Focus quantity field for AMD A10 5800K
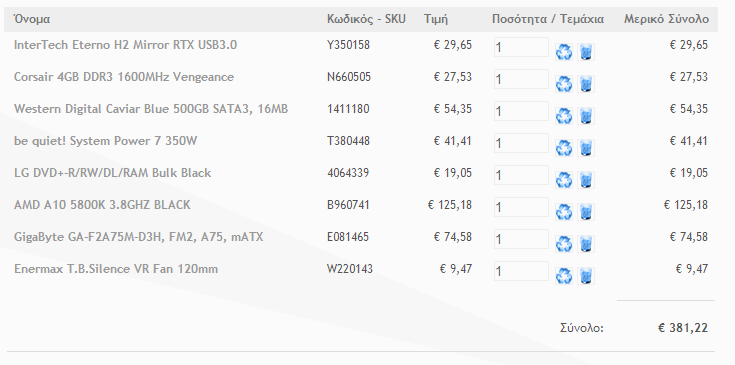Viewport: 735px width, 365px height. click(x=521, y=207)
